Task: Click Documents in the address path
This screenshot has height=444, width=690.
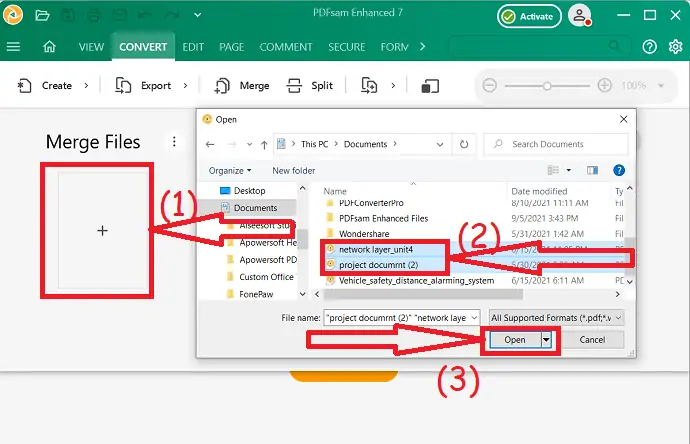Action: (x=365, y=144)
